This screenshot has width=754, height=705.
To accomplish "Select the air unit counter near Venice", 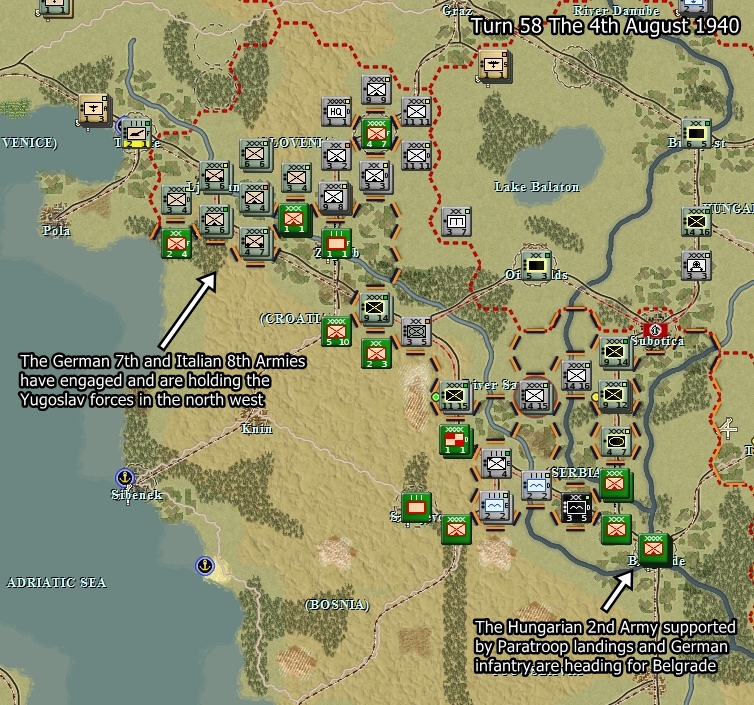I will tap(94, 109).
